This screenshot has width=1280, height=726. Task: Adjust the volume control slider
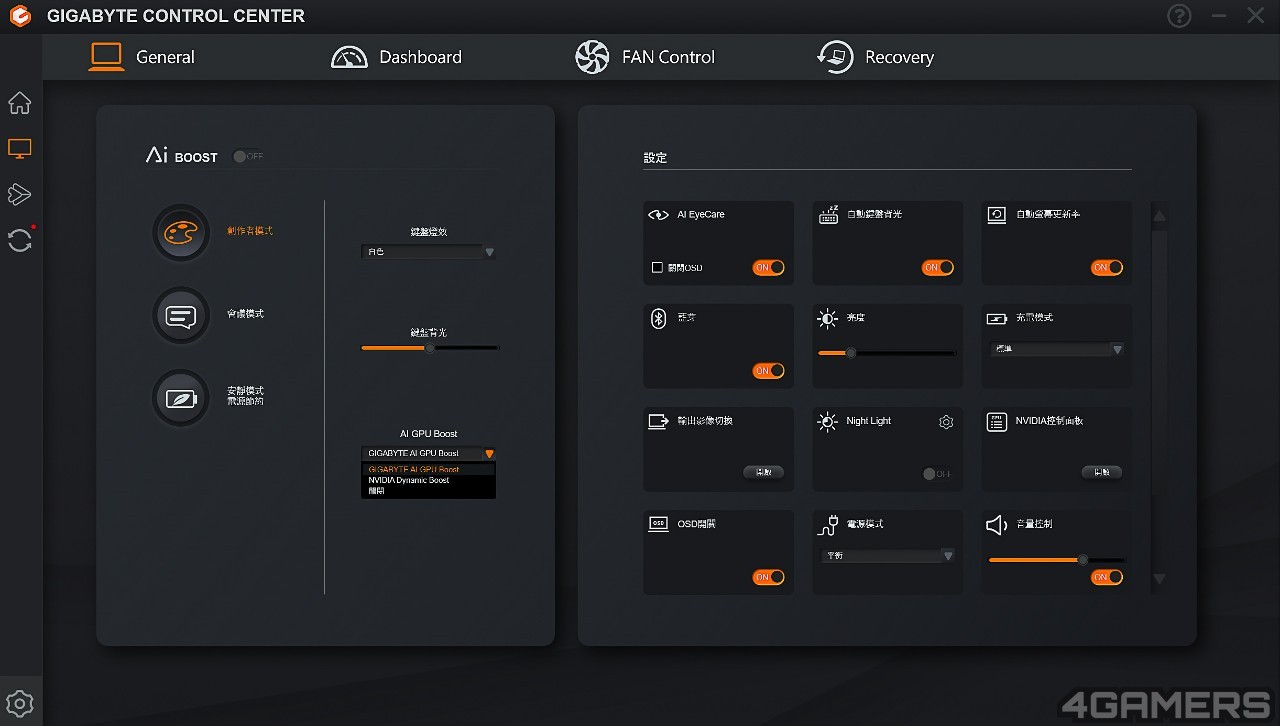(x=1057, y=560)
